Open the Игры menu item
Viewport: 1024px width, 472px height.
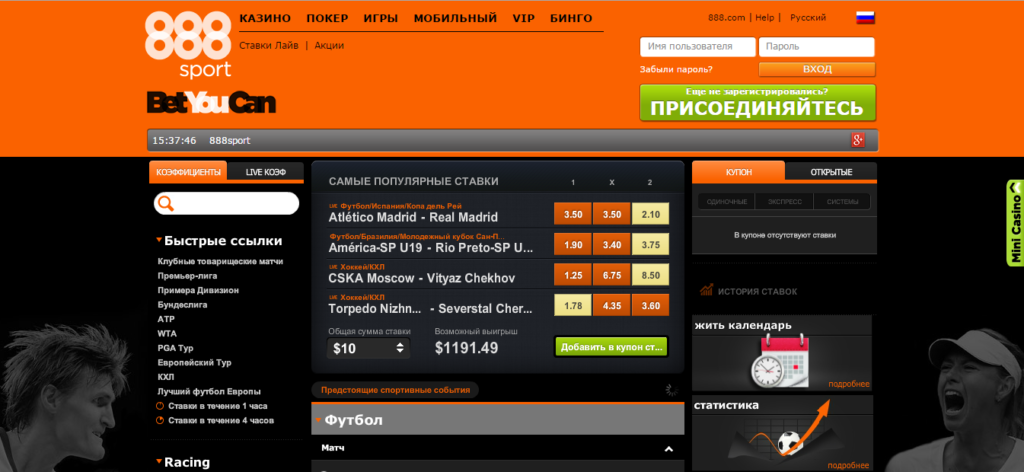pos(381,18)
